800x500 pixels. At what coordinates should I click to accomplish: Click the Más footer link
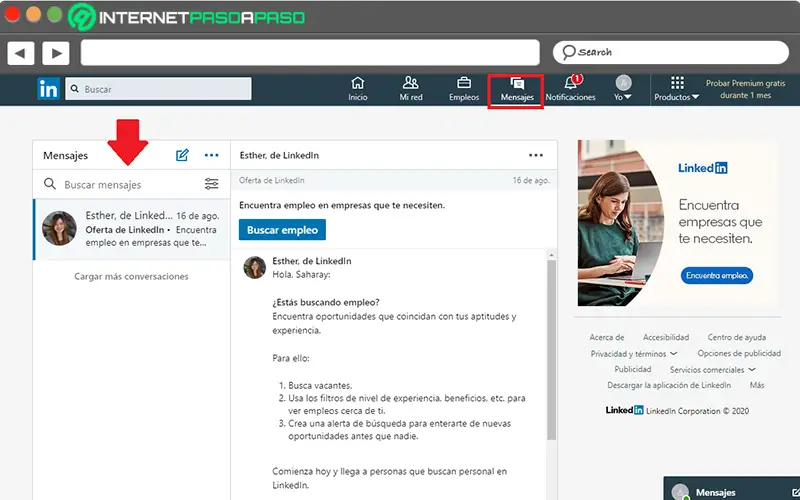[x=757, y=385]
